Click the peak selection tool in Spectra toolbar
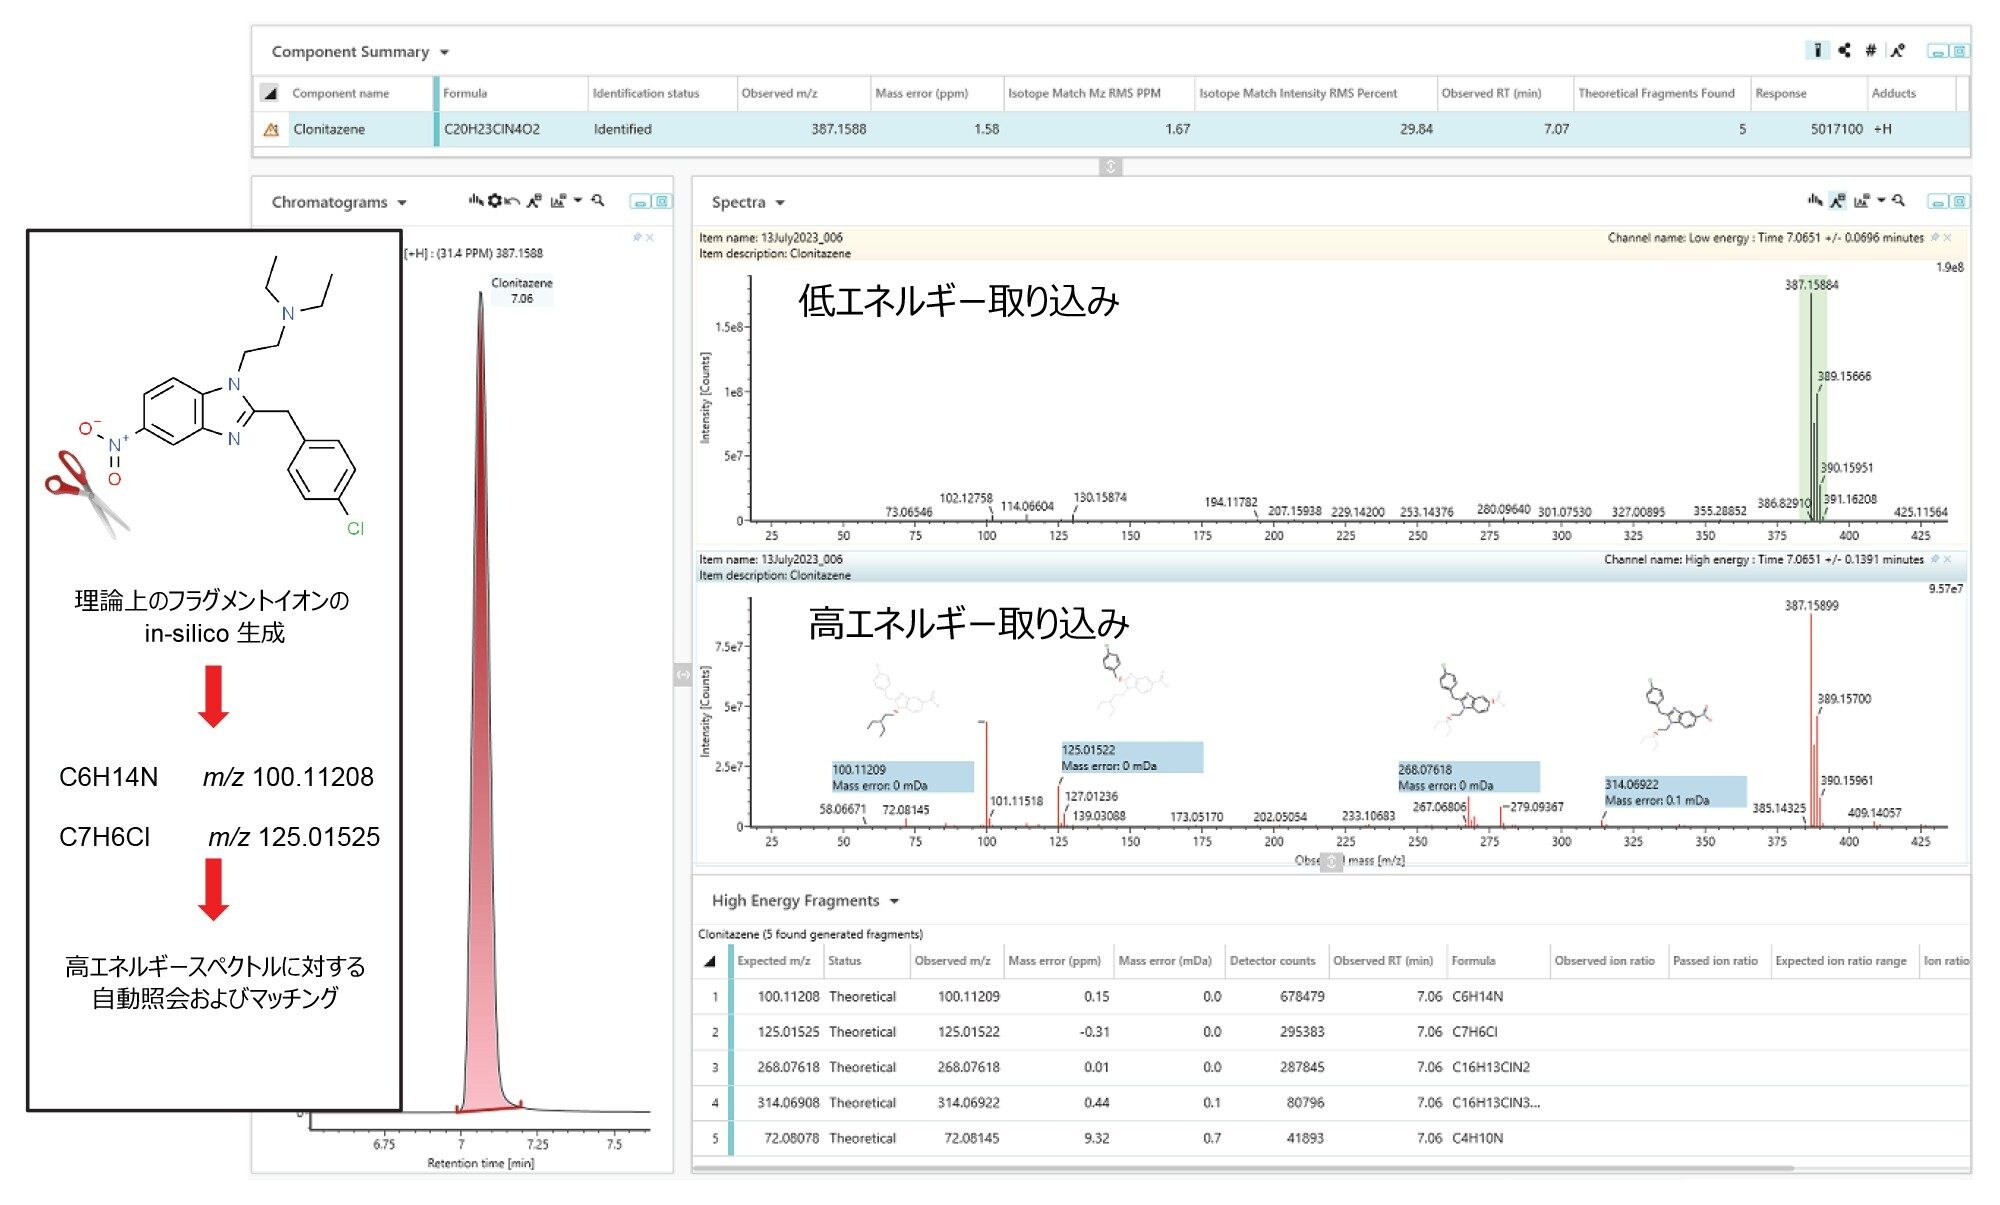 [x=1814, y=201]
